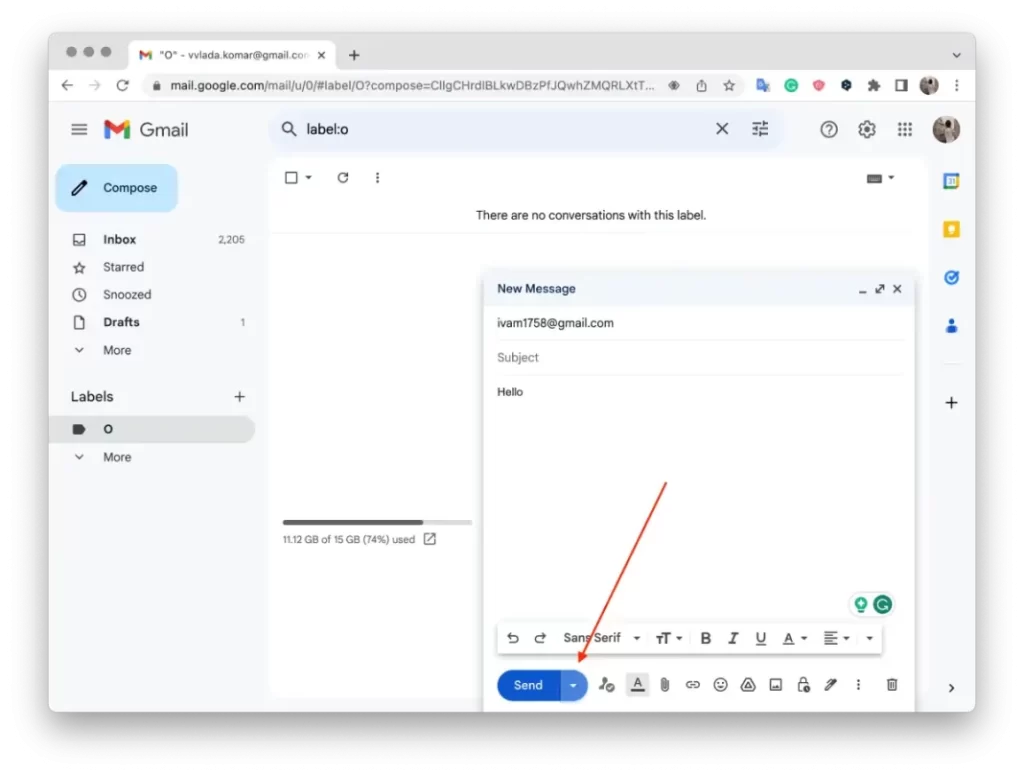Open the Grammarly icon in compose
Screen dimensions: 1024x776
click(882, 605)
